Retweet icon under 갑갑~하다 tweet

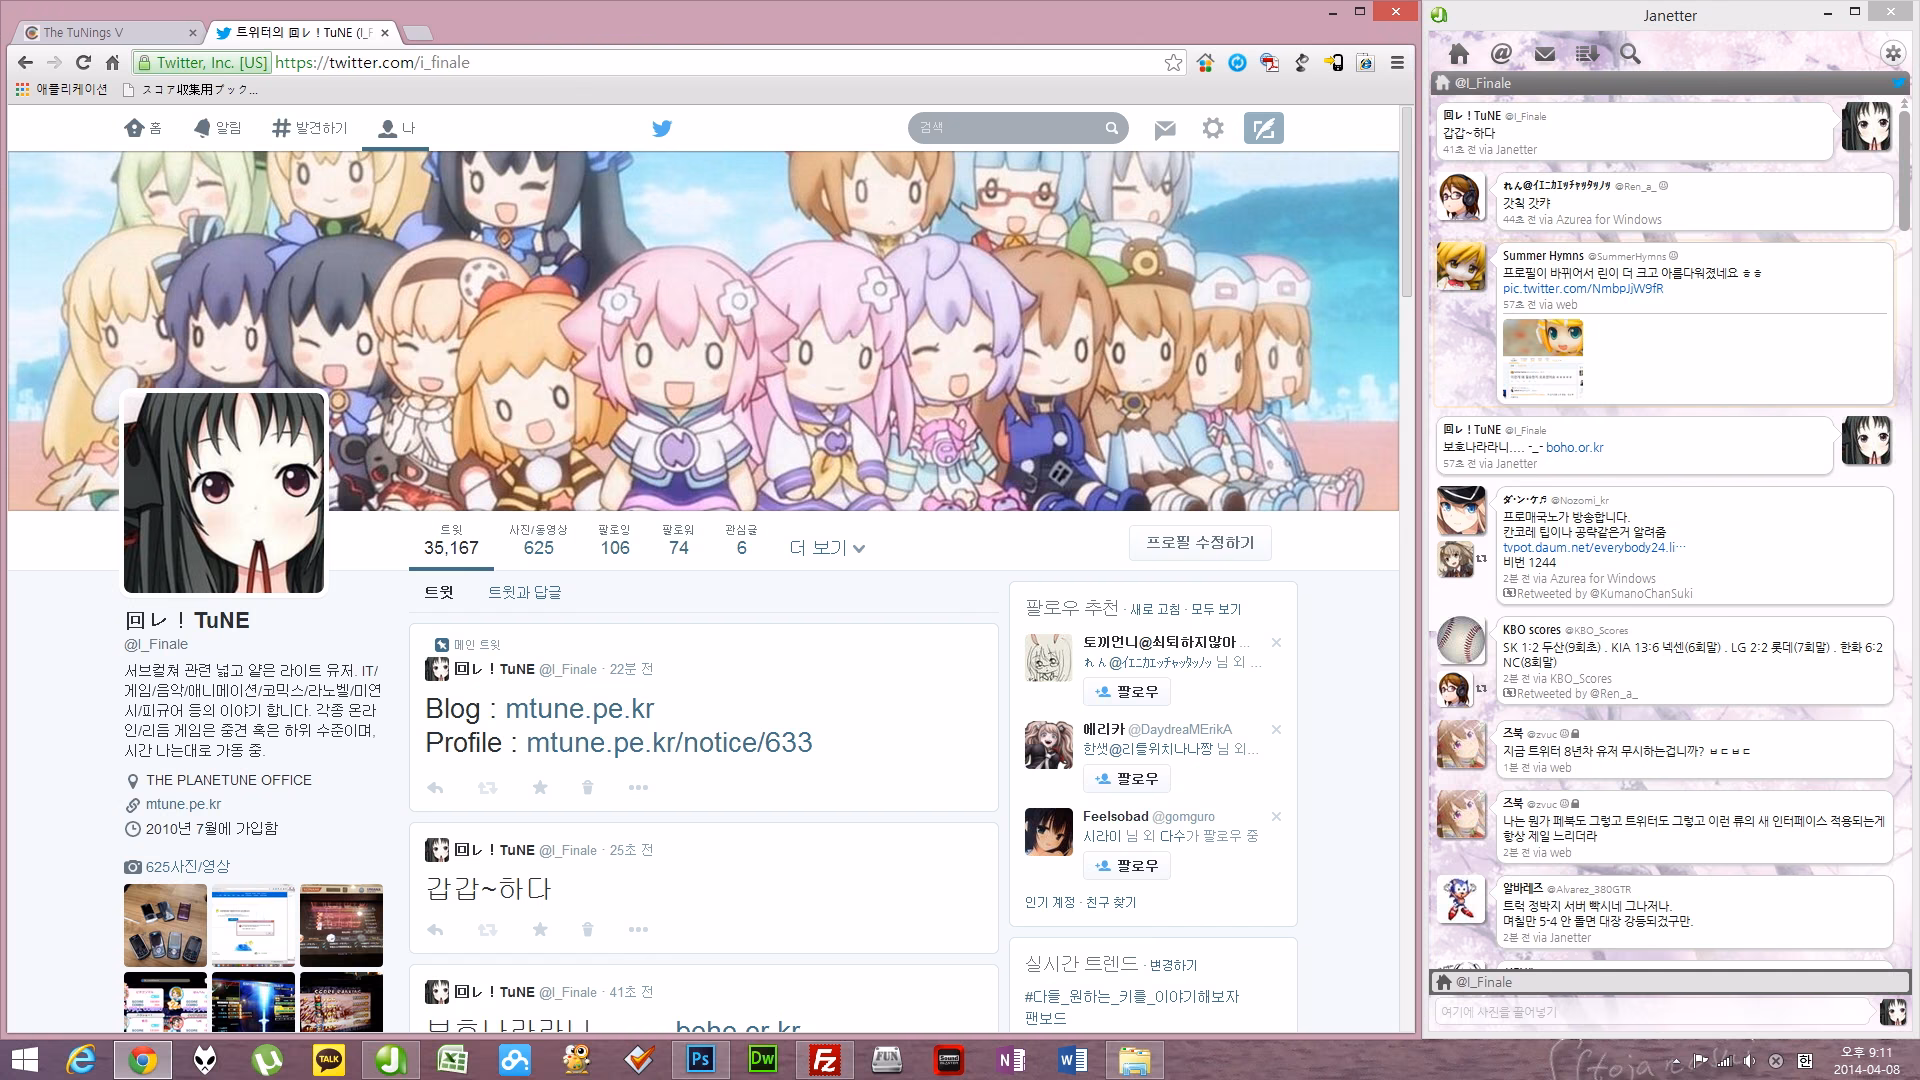point(487,929)
